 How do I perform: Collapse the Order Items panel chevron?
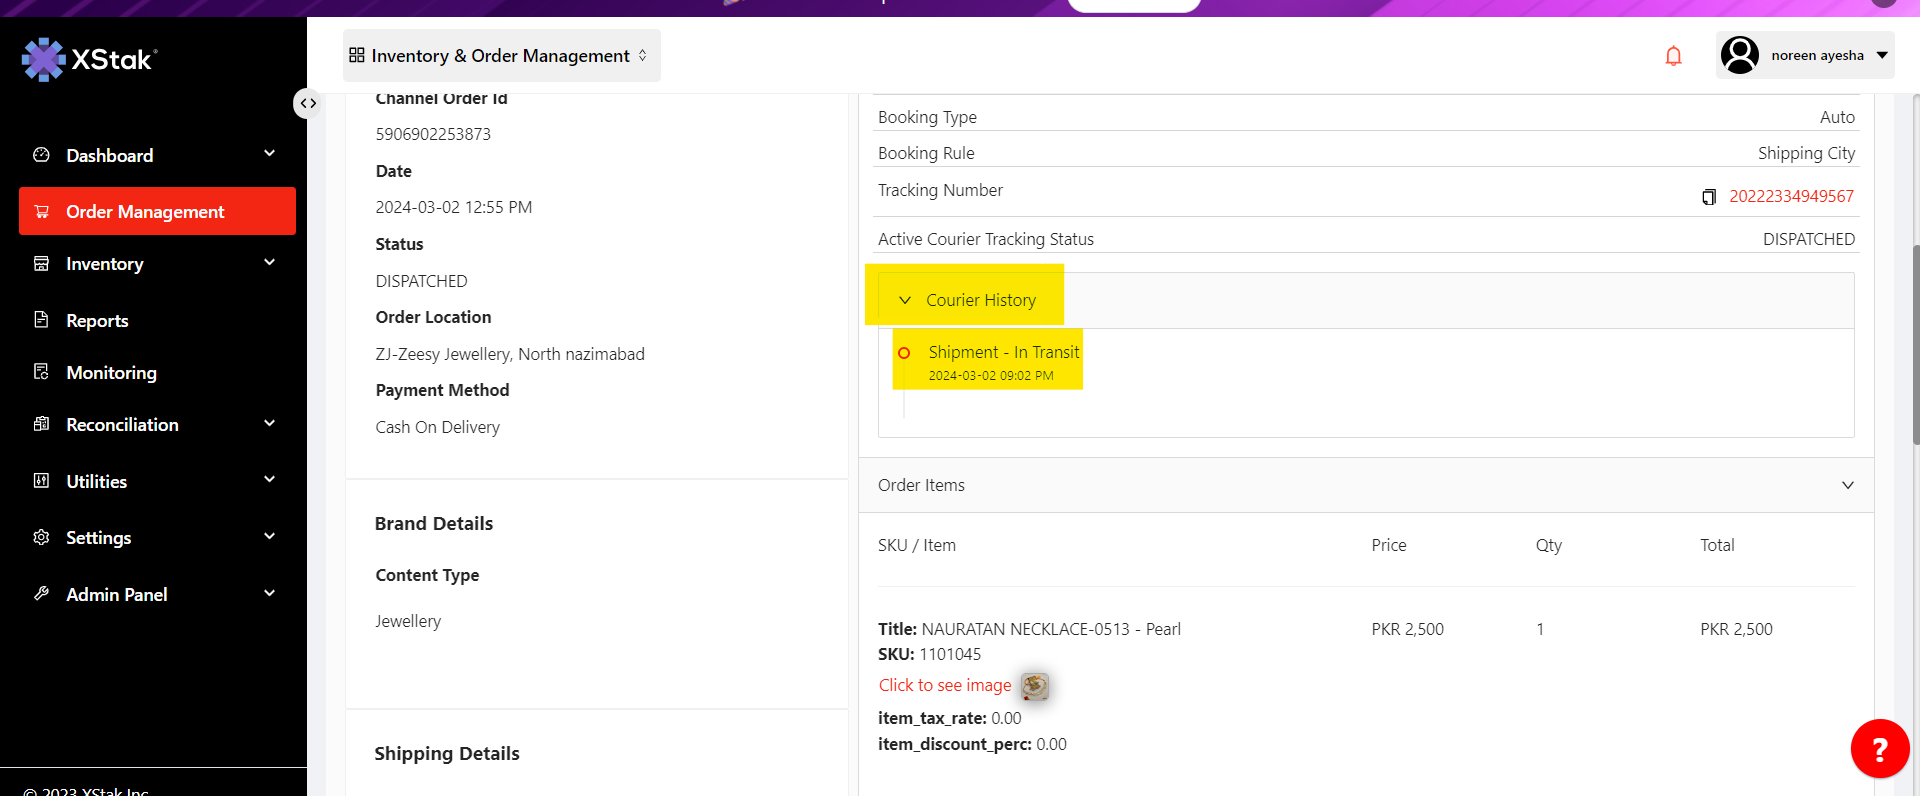point(1847,485)
